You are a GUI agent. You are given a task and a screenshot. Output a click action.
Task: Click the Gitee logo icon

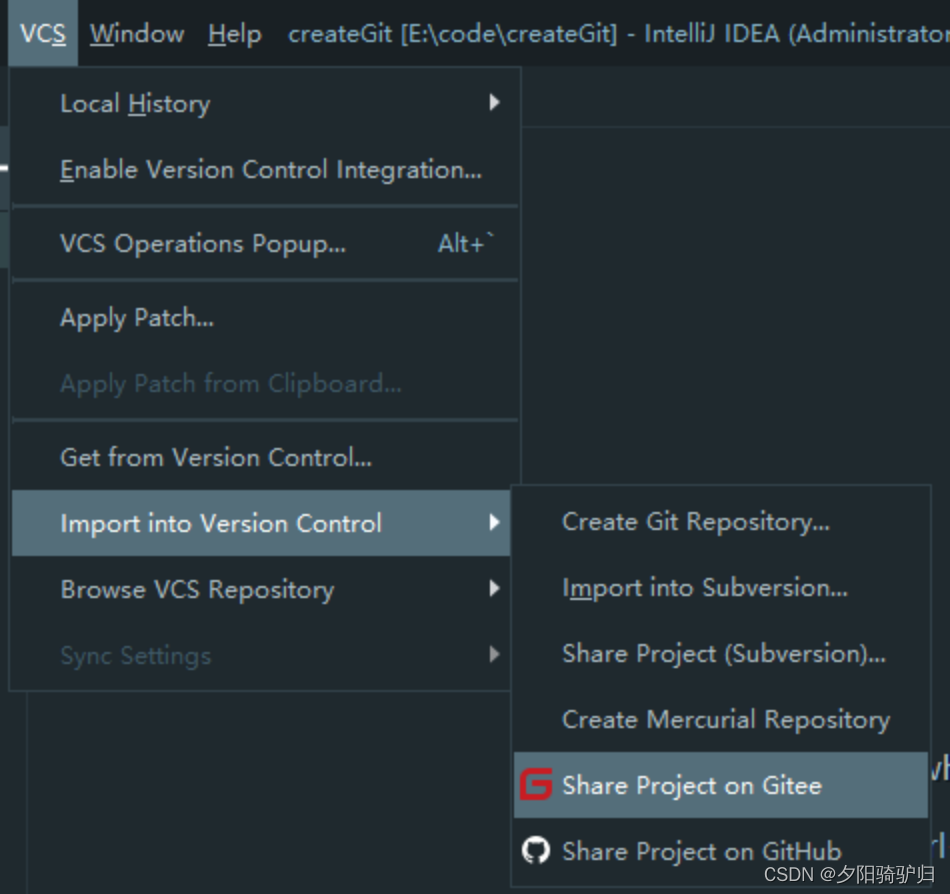536,784
